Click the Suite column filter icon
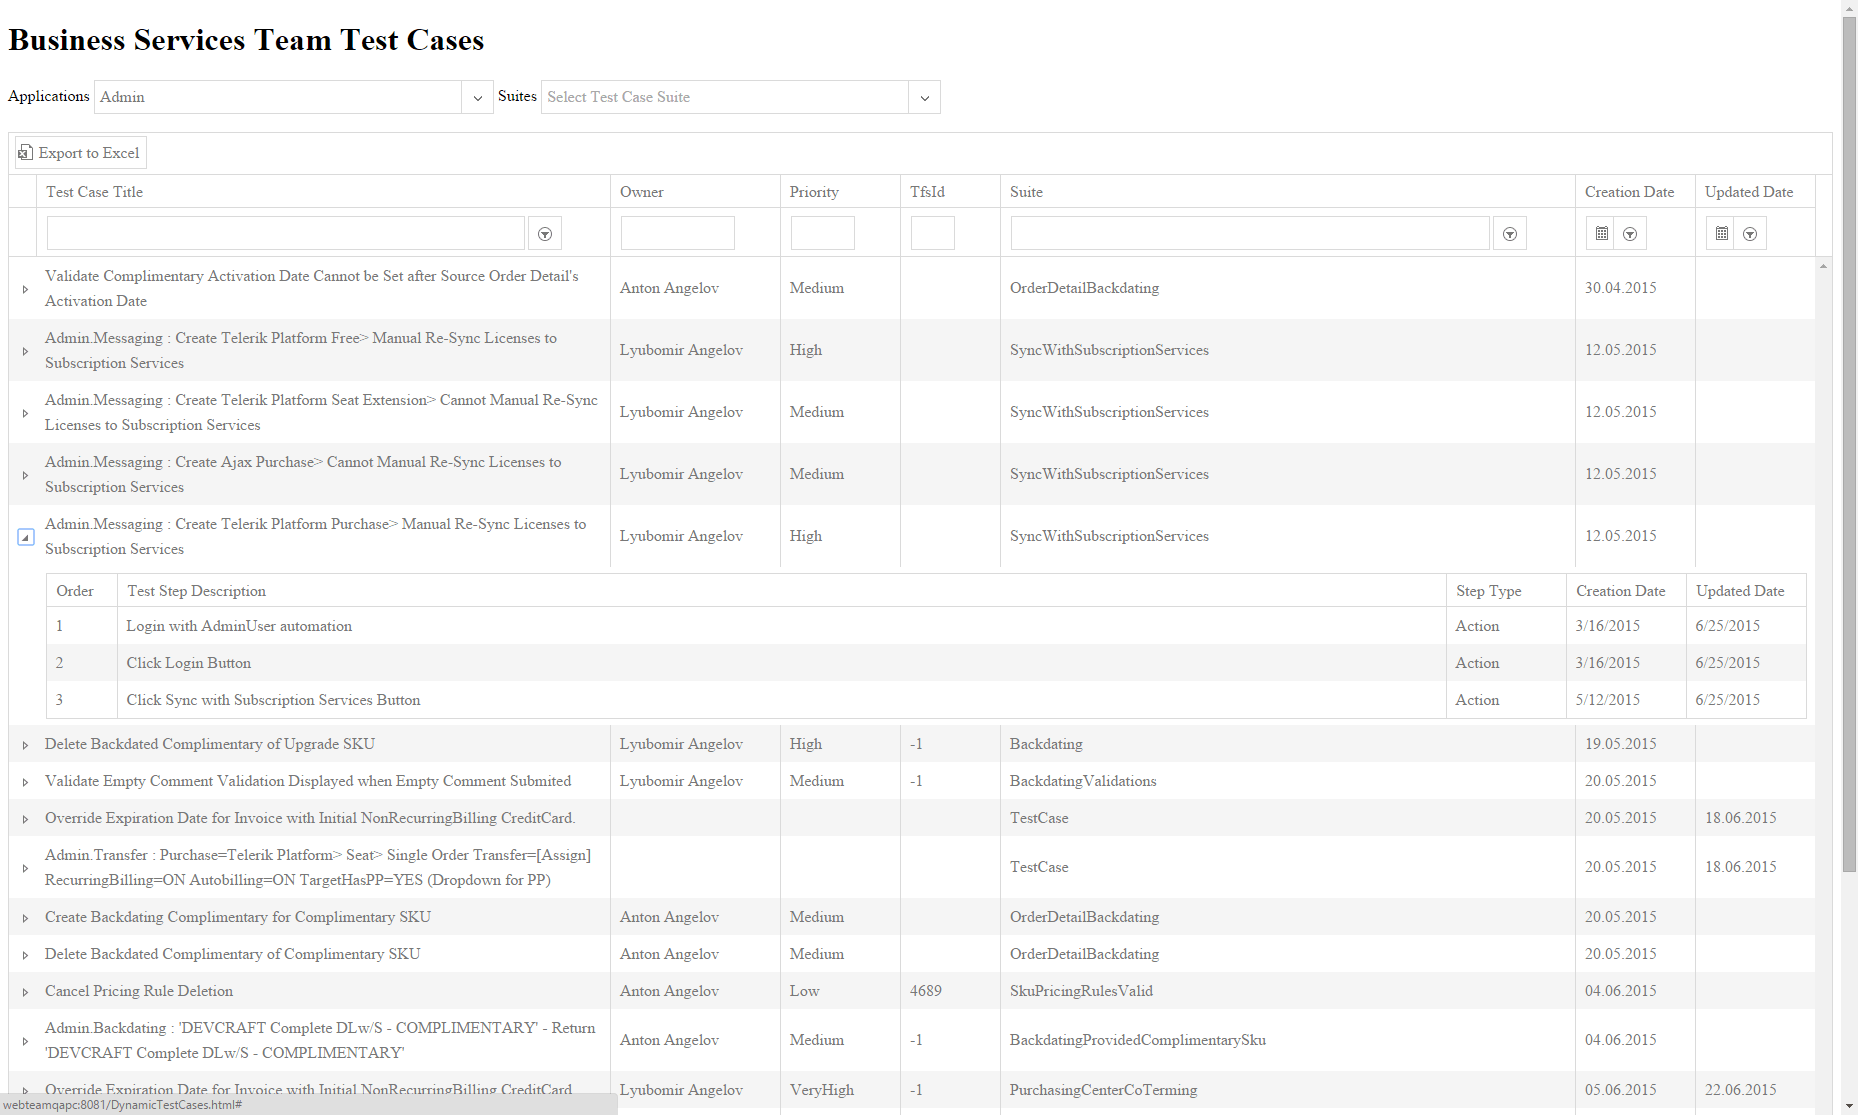The width and height of the screenshot is (1858, 1115). (1510, 234)
